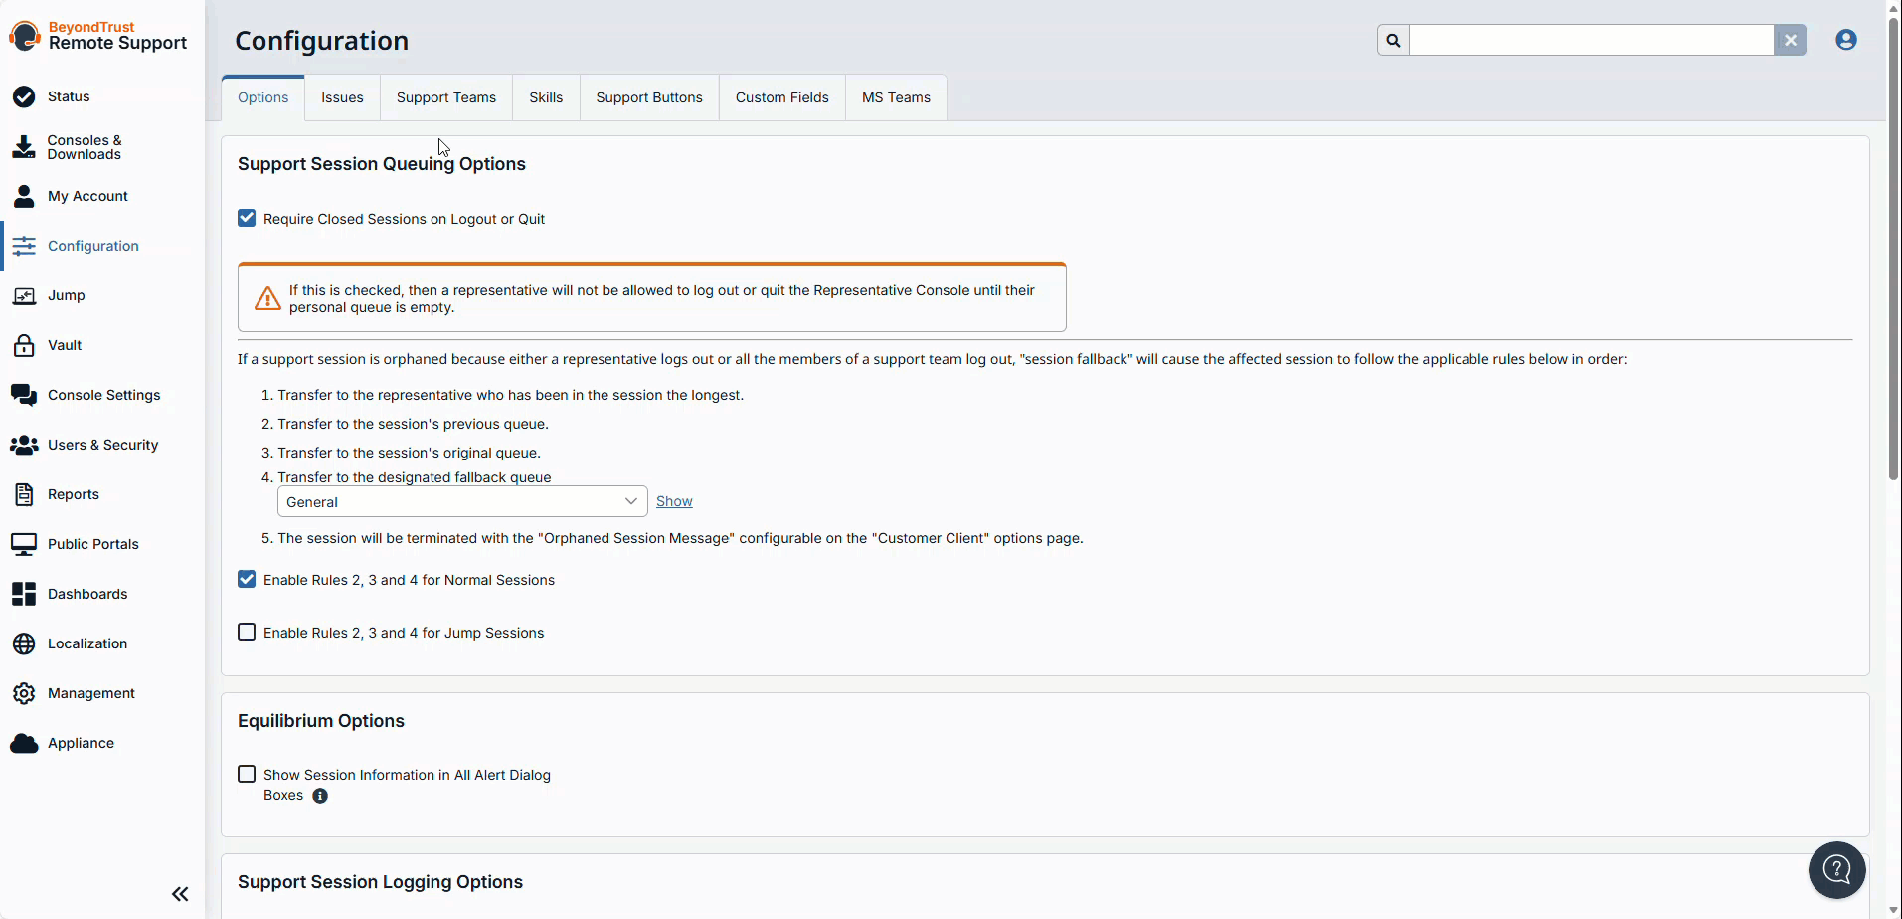This screenshot has height=919, width=1902.
Task: Collapse the sidebar with double-chevron icon
Action: click(x=180, y=894)
